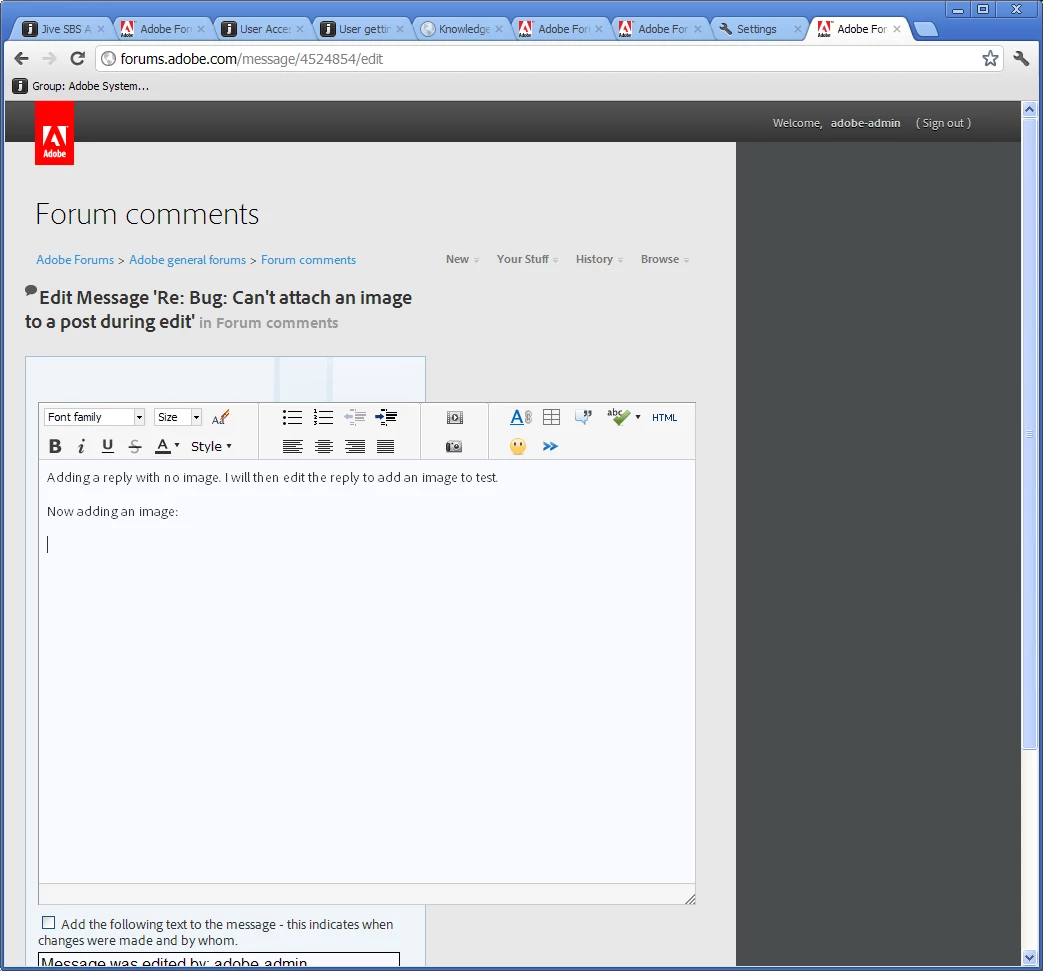Apply underline formatting
This screenshot has height=971, width=1043.
(x=107, y=446)
